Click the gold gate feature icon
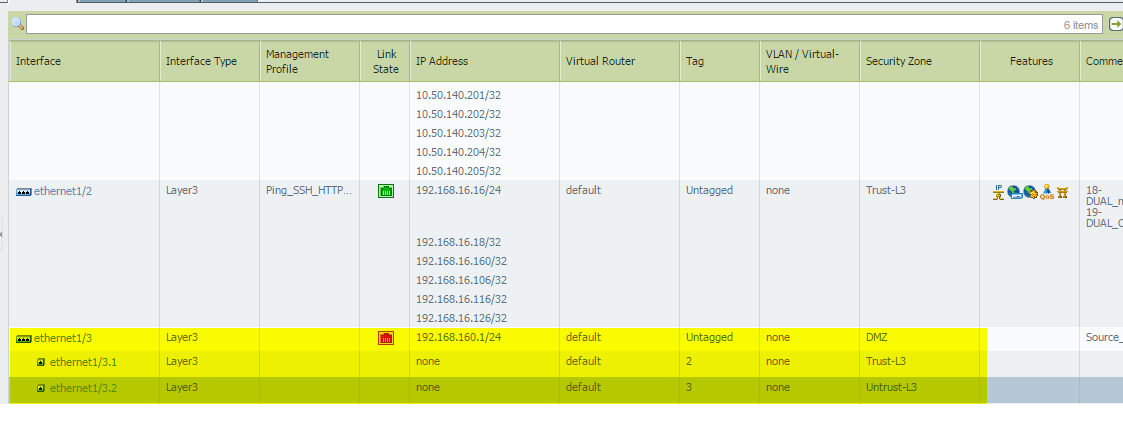1123x433 pixels. 1062,193
